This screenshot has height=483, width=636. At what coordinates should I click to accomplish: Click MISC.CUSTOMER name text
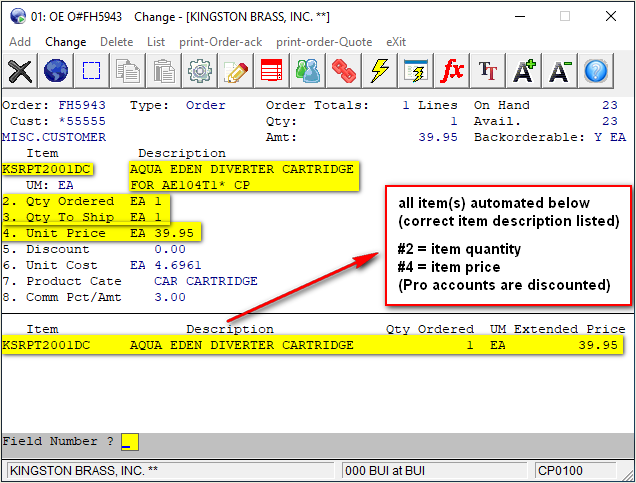(54, 137)
